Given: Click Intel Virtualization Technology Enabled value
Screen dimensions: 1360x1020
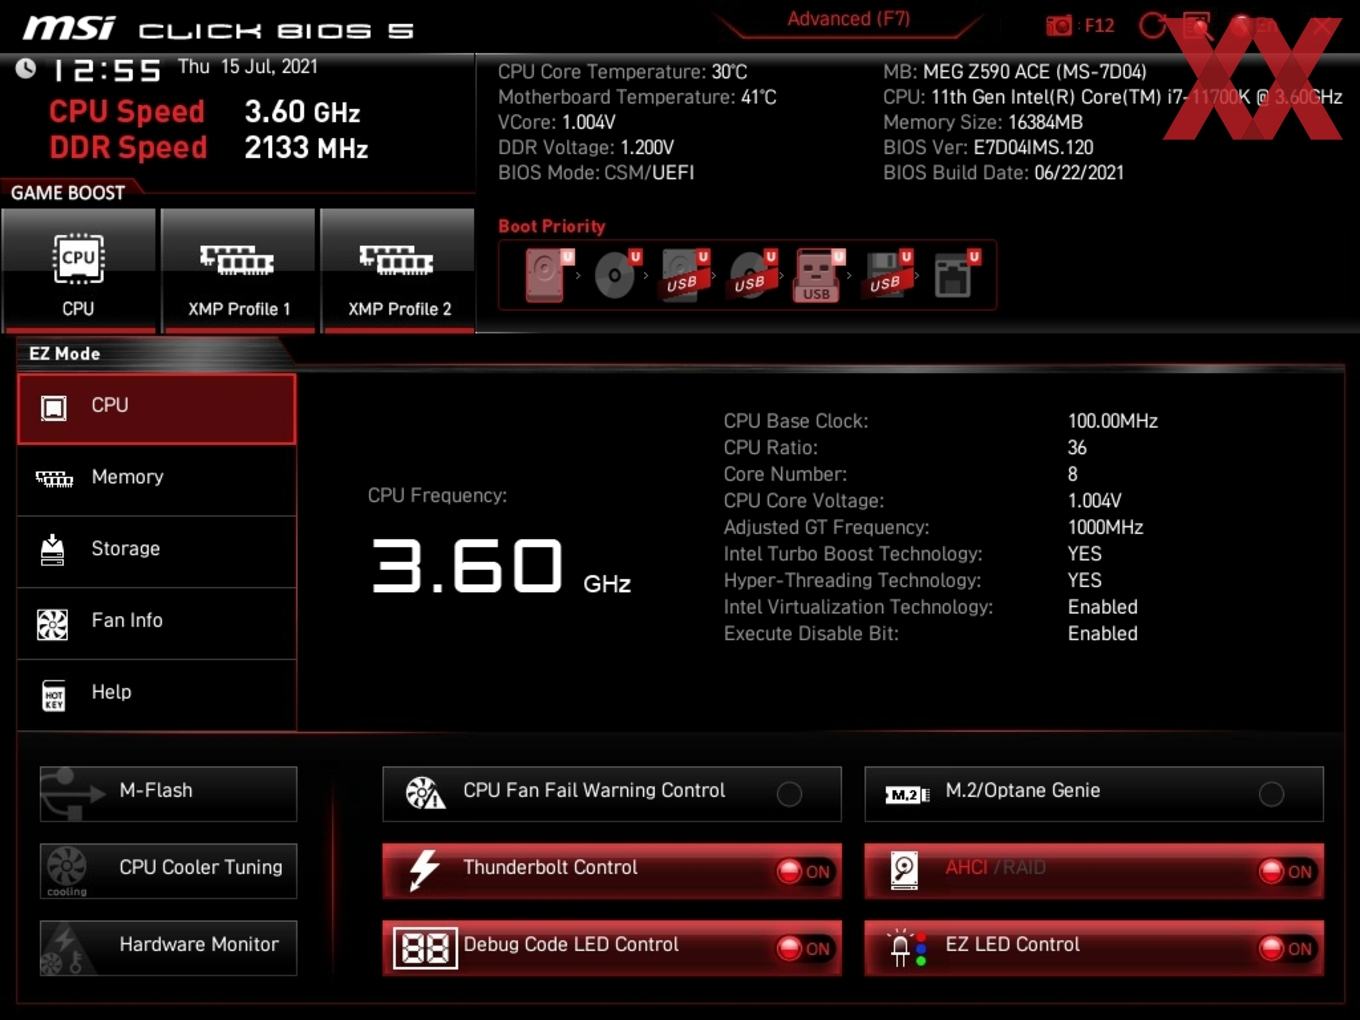Looking at the screenshot, I should tap(1103, 607).
